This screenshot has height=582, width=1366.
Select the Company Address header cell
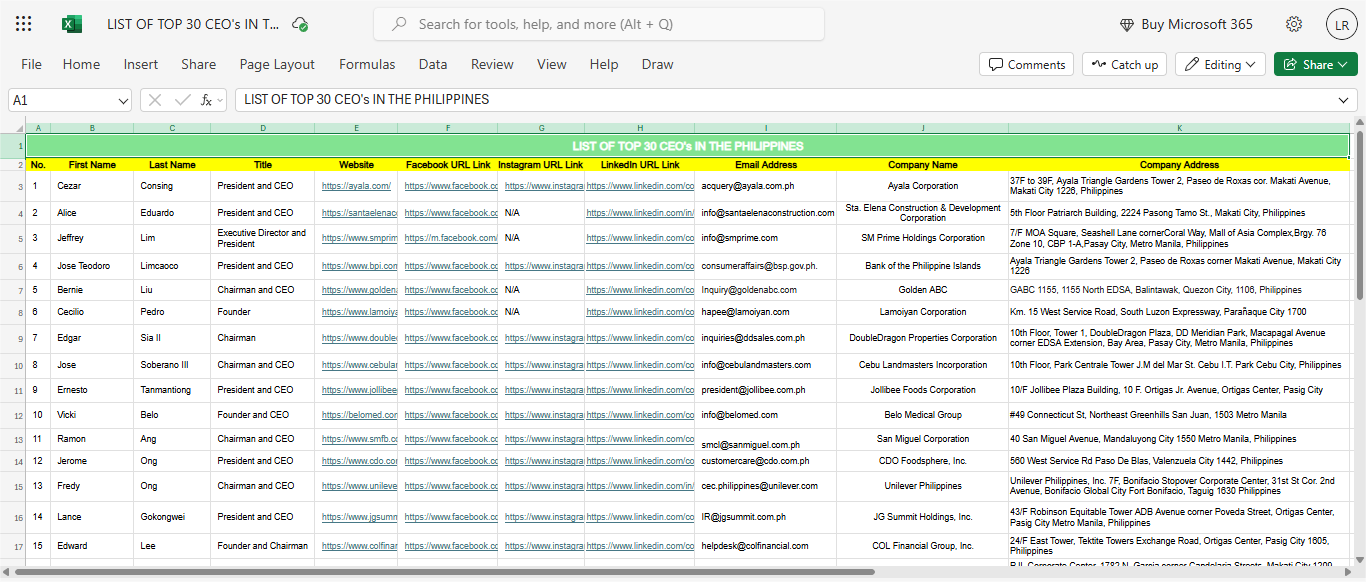(x=1179, y=164)
